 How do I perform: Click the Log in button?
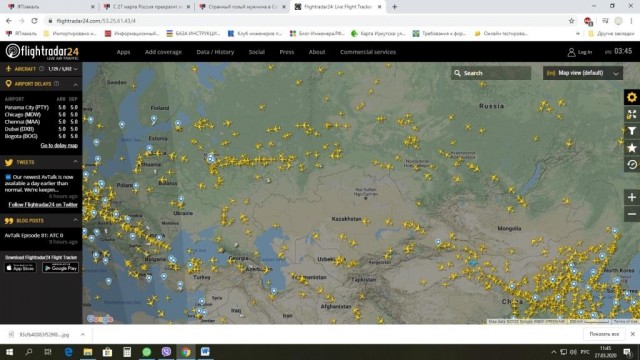pos(580,52)
